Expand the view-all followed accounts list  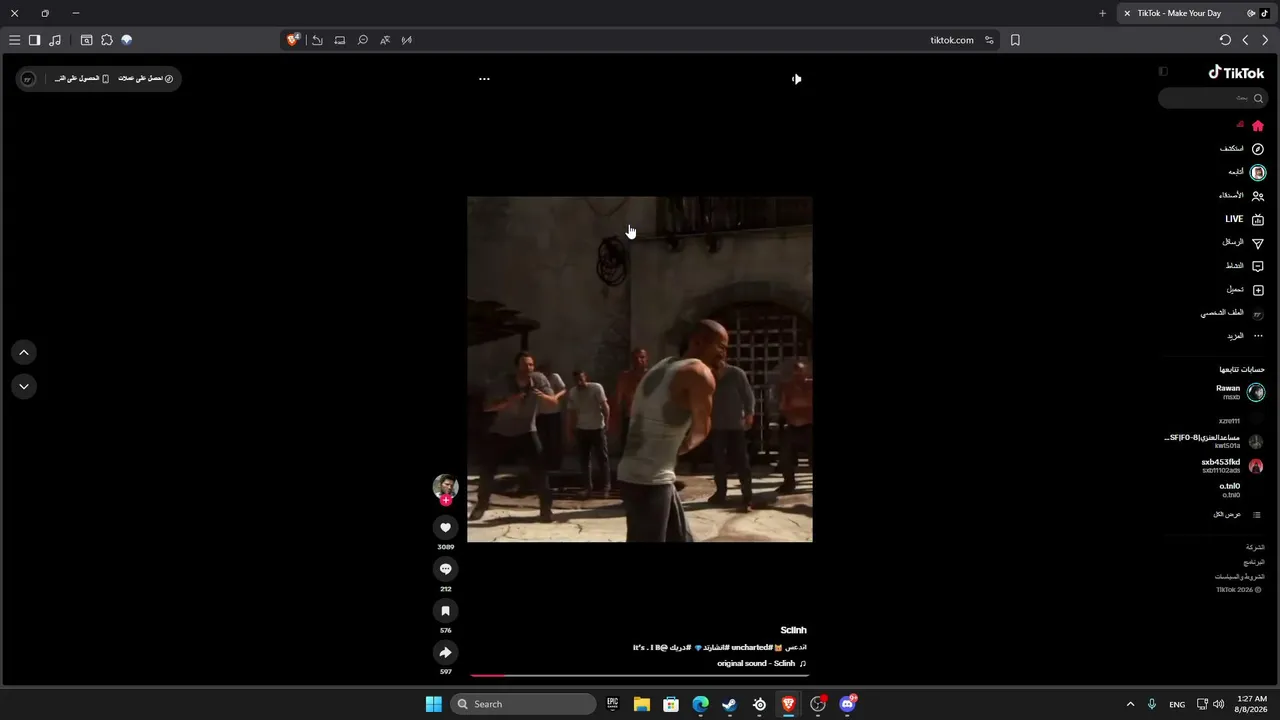click(x=1238, y=514)
